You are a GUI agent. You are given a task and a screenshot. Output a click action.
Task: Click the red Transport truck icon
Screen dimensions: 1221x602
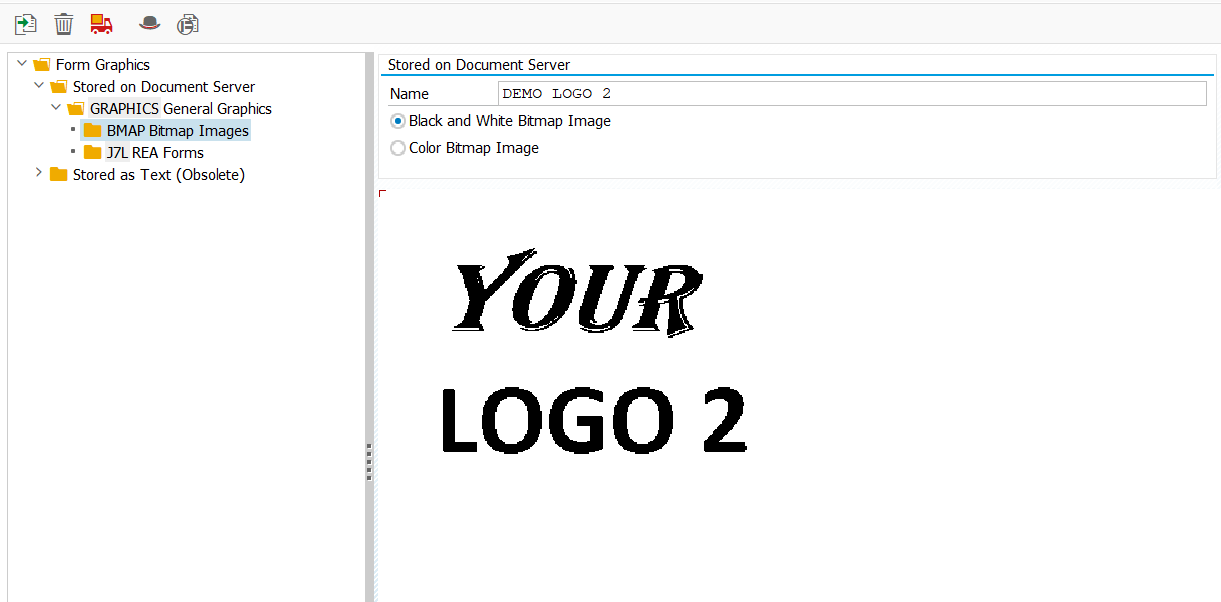101,23
